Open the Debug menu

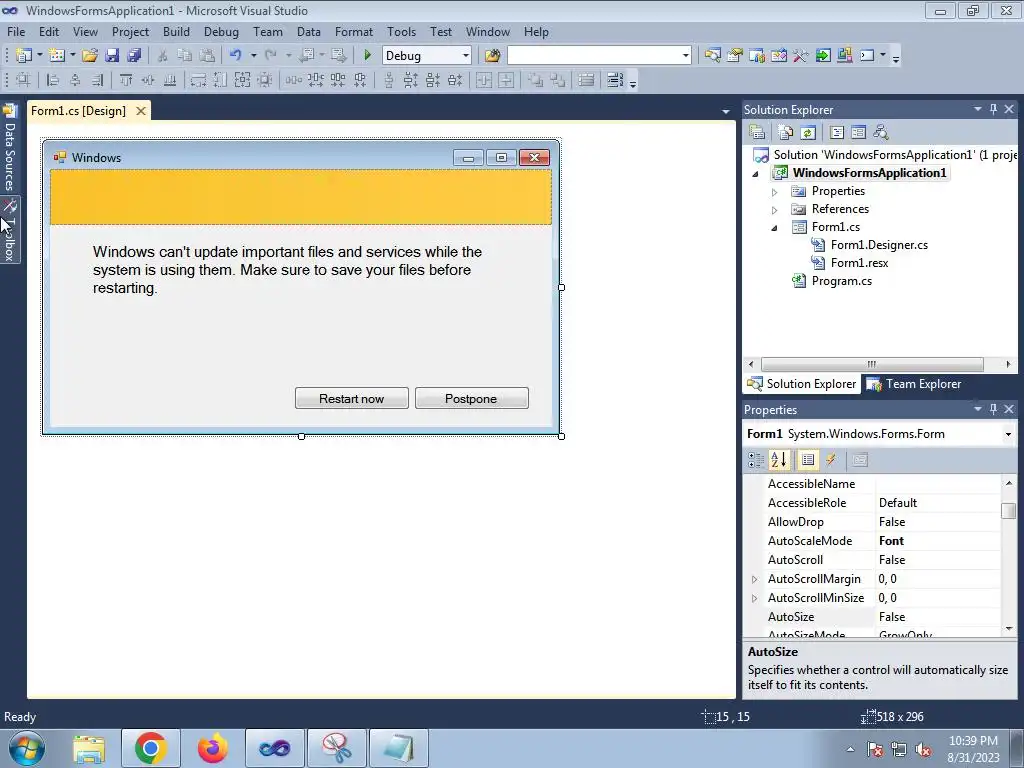click(221, 31)
